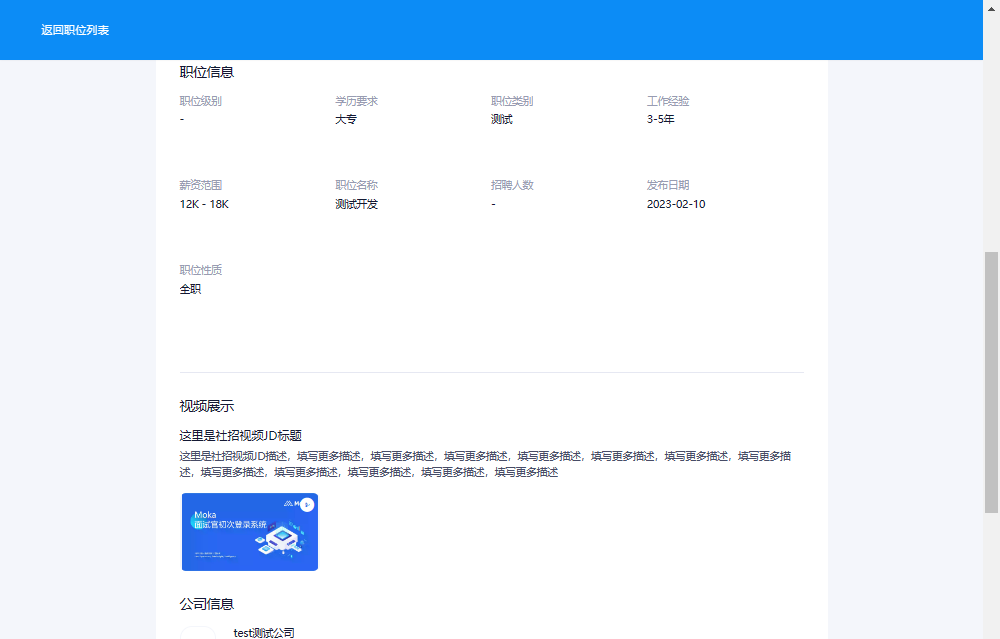Viewport: 1000px width, 639px height.
Task: Click the 全职 job nature value
Action: (190, 289)
